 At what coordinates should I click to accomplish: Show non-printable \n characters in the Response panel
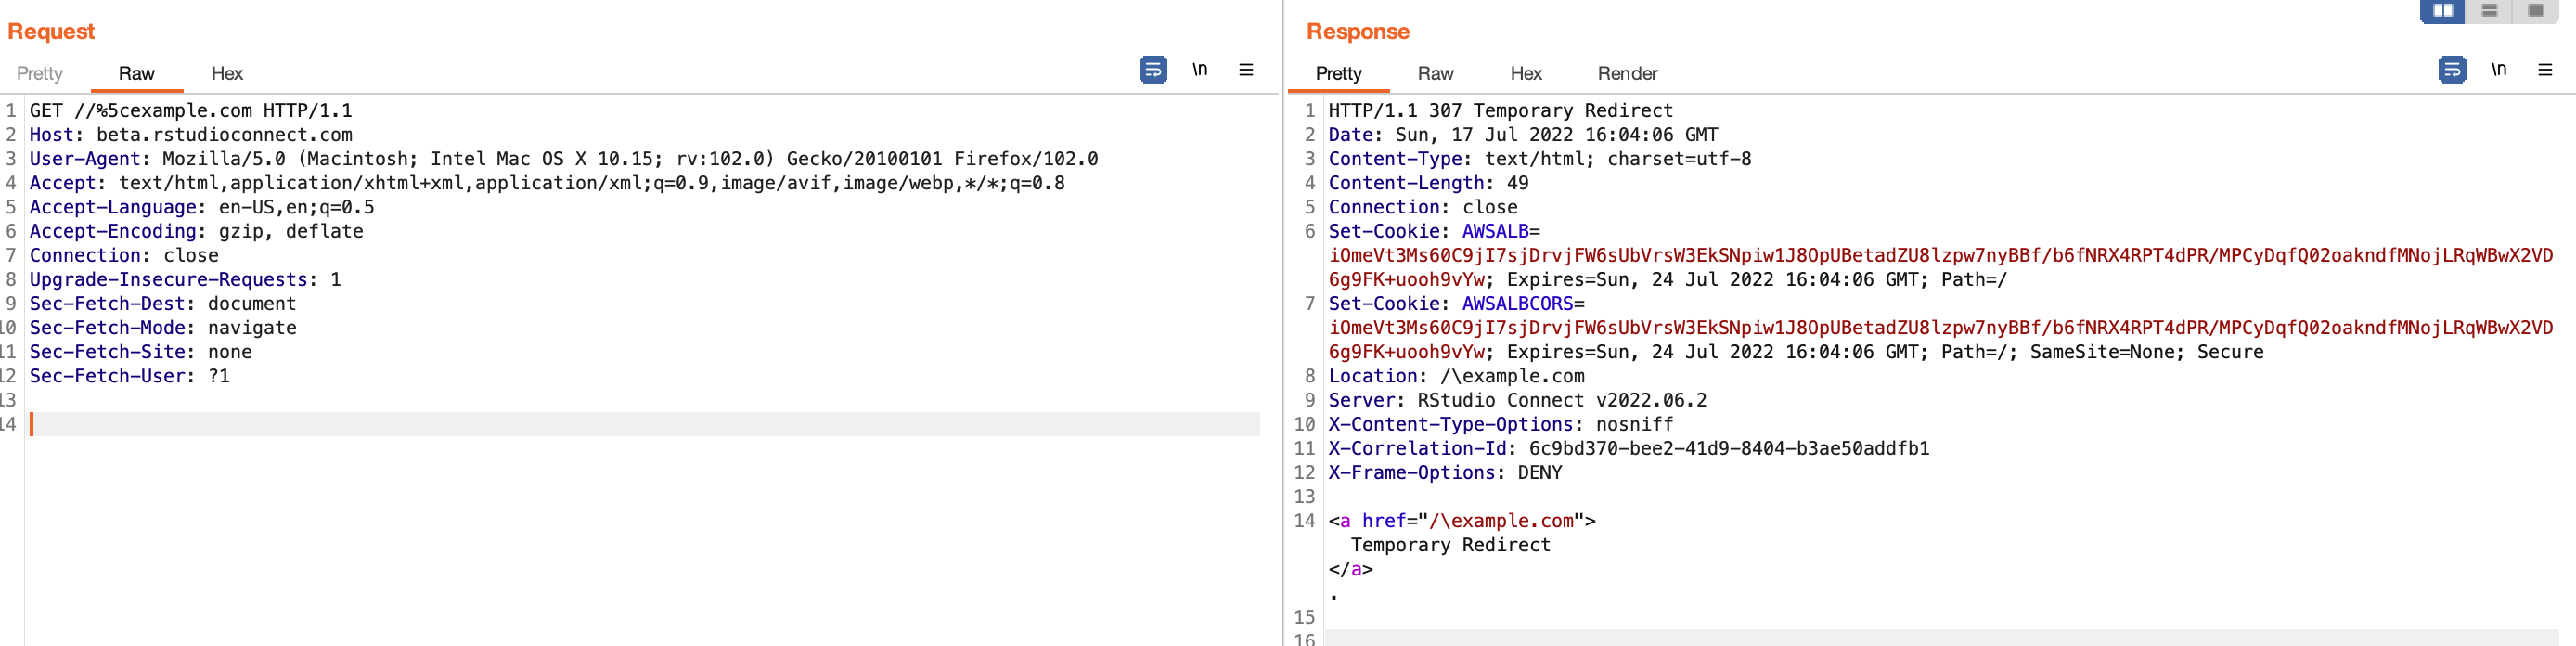click(2498, 70)
